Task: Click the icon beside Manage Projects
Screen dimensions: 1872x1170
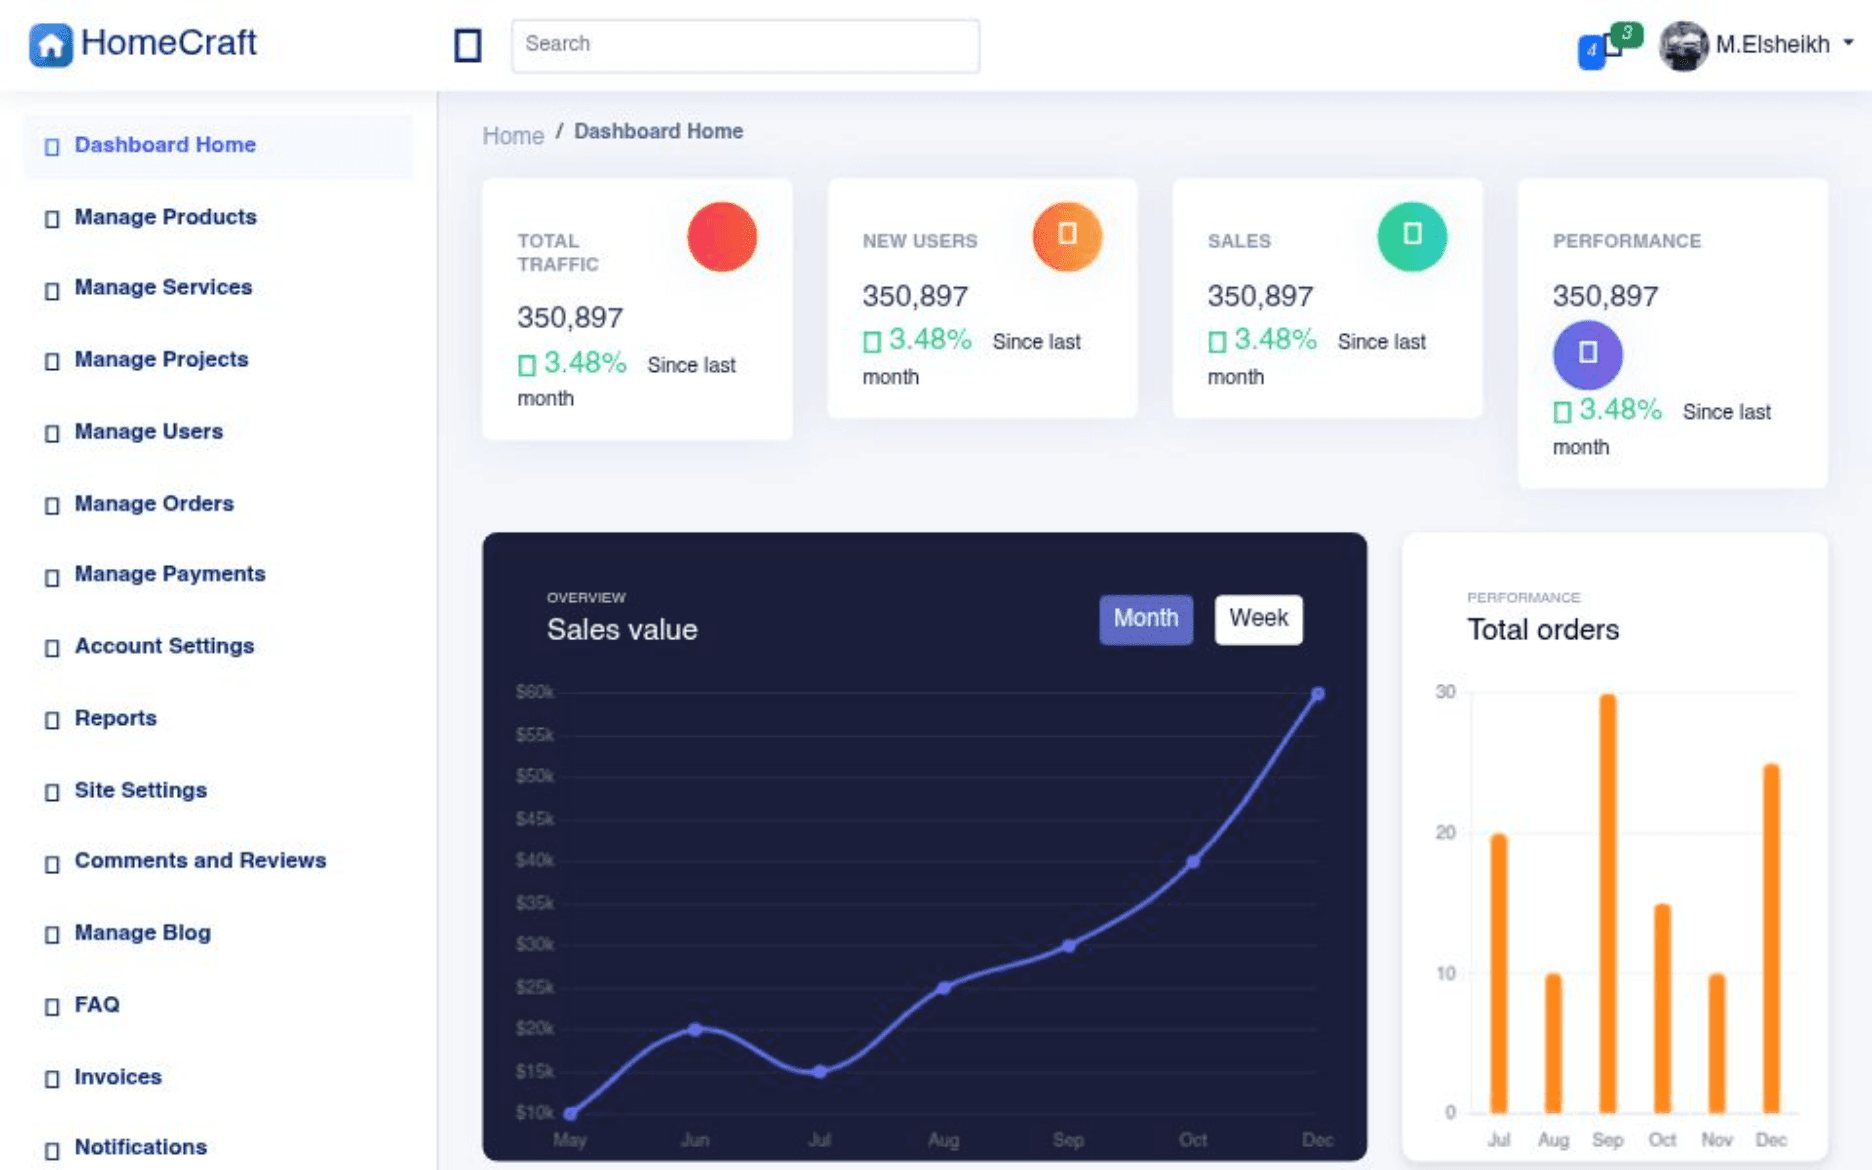Action: pyautogui.click(x=52, y=362)
